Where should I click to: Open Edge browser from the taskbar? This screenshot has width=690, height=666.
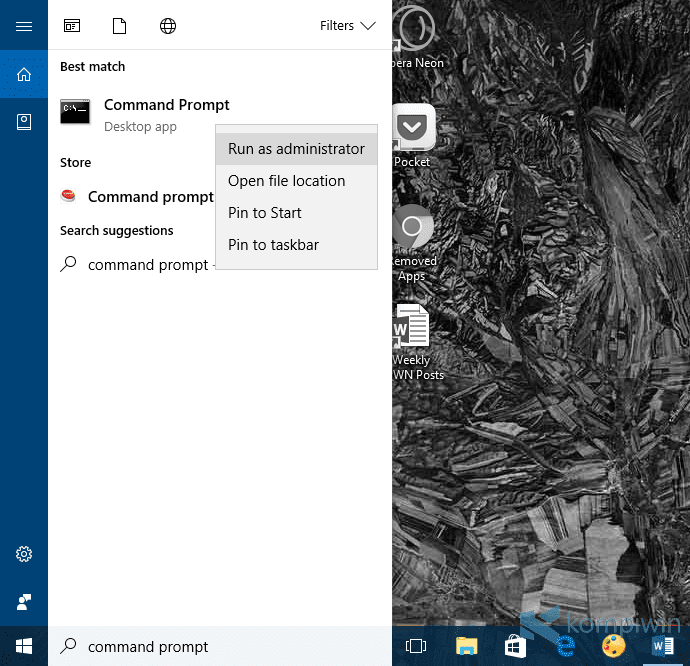(565, 646)
